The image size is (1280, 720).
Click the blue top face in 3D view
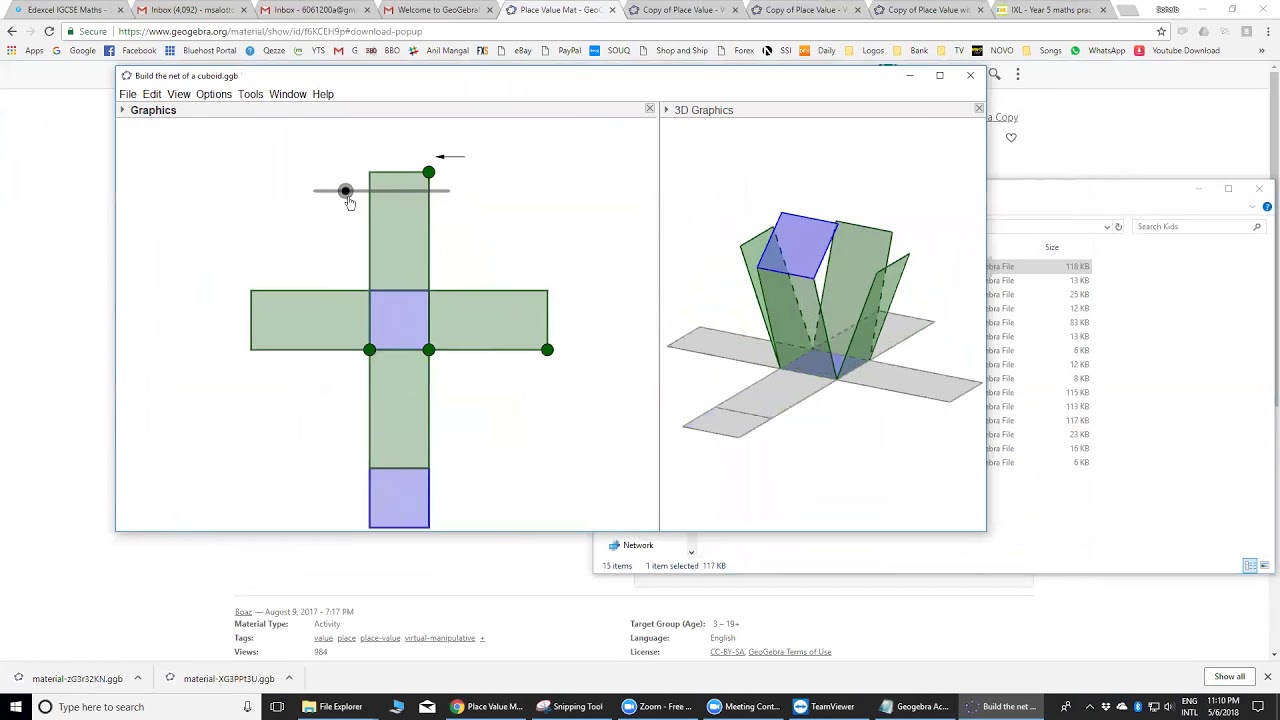point(798,246)
